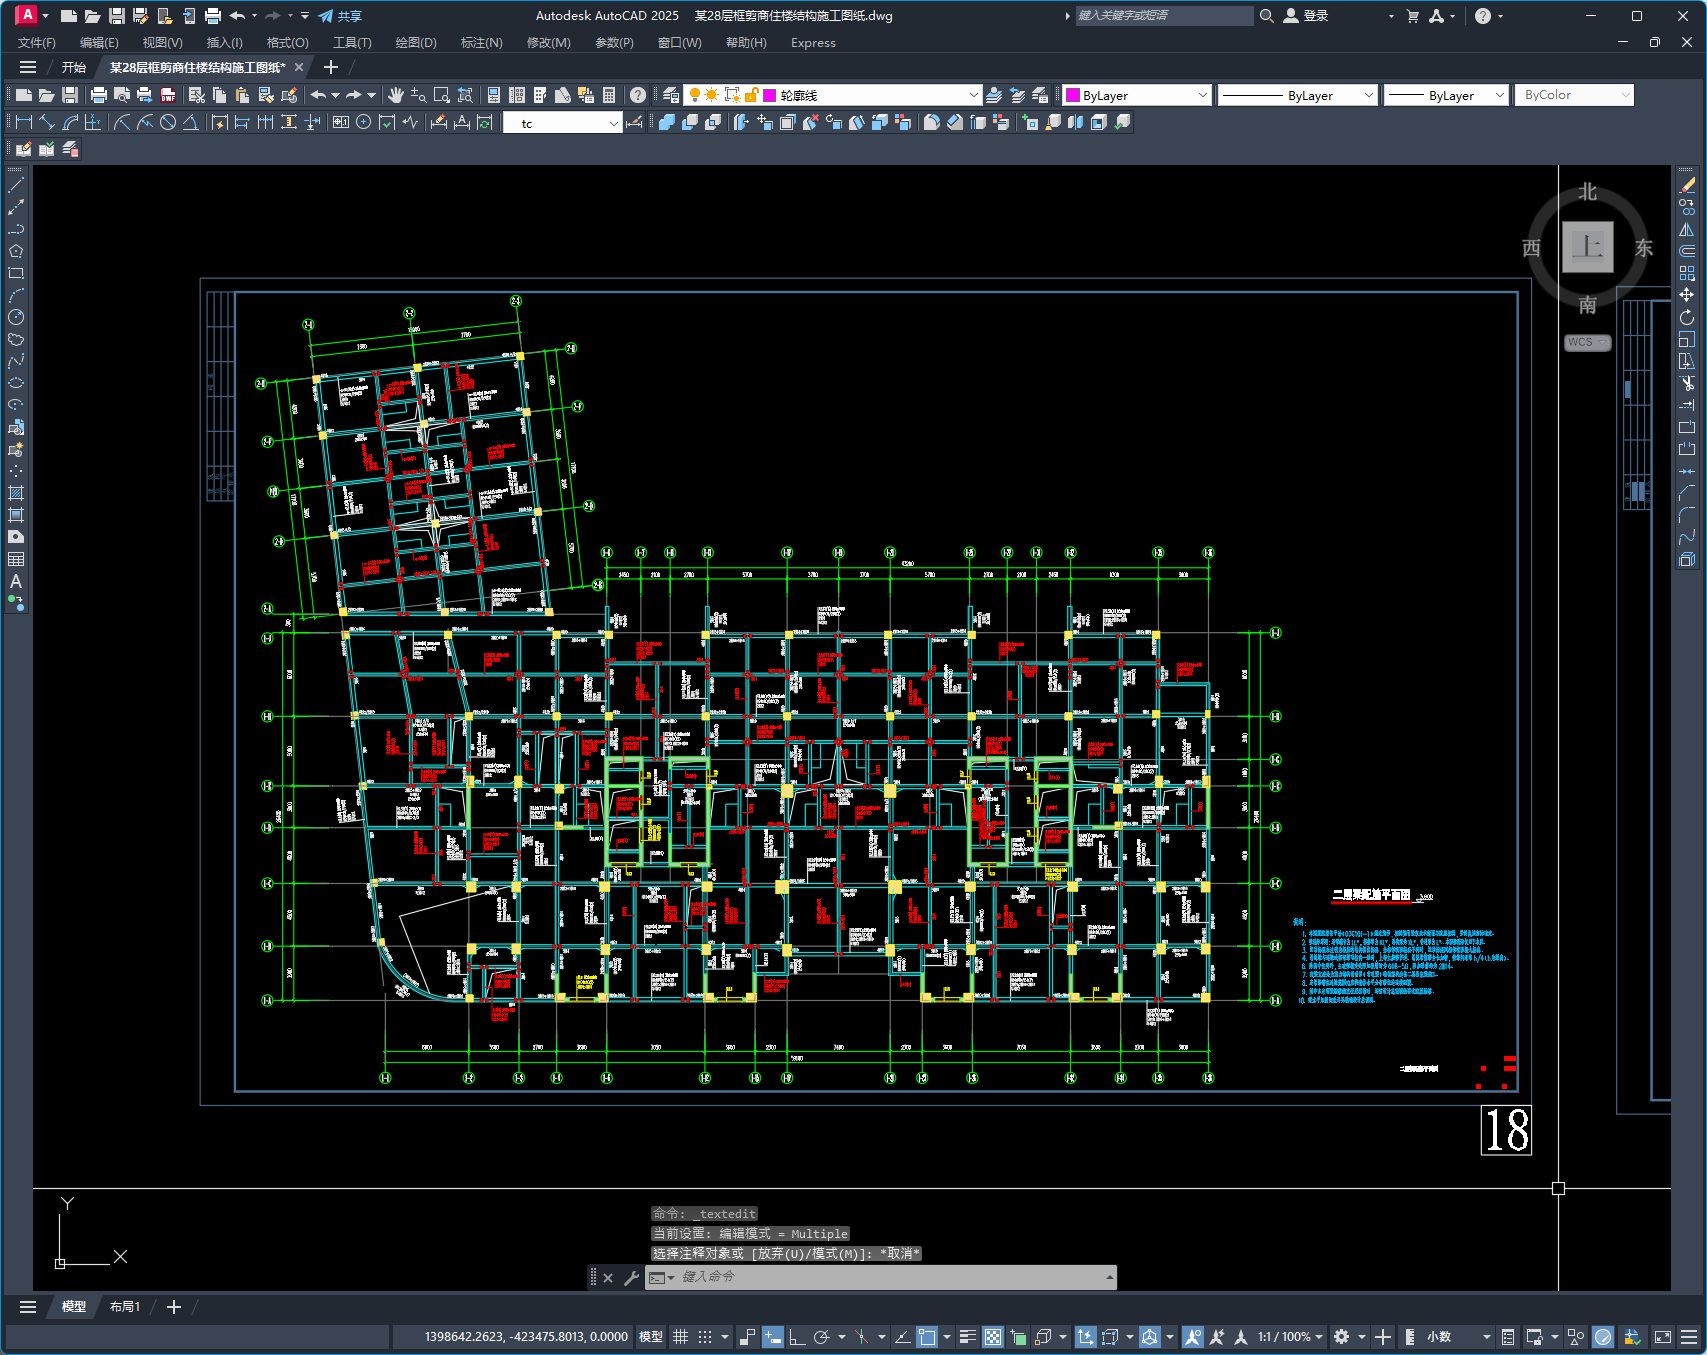
Task: Open the Layer Properties manager icon
Action: 671,95
